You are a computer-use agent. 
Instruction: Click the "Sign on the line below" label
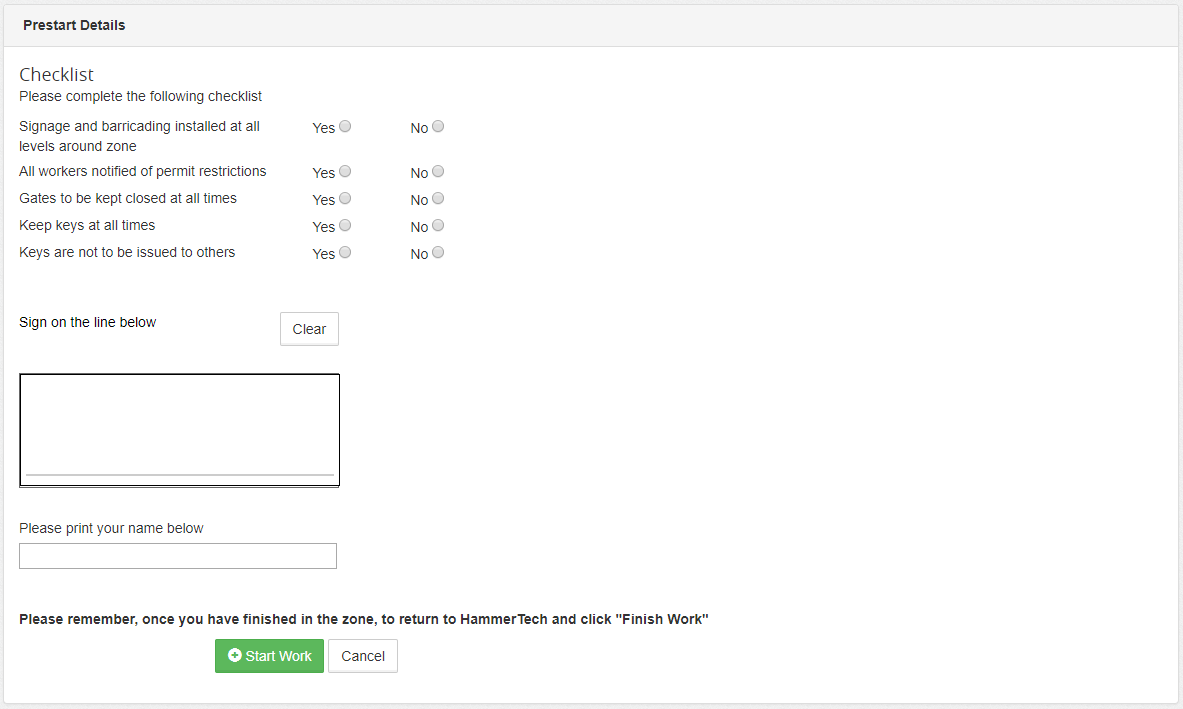click(88, 322)
